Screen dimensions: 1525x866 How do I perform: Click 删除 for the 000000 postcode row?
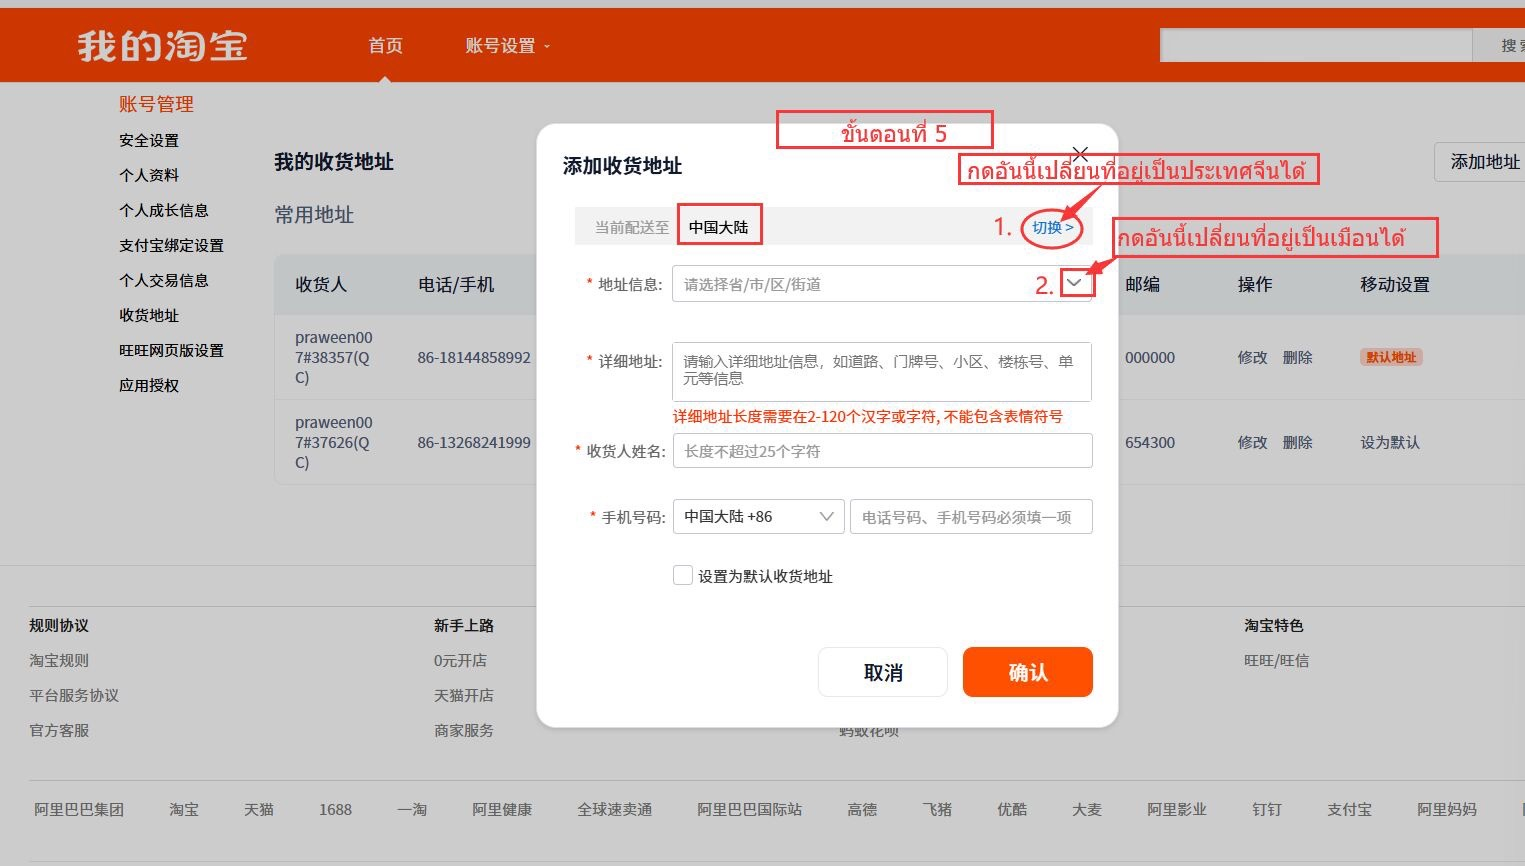(1297, 358)
